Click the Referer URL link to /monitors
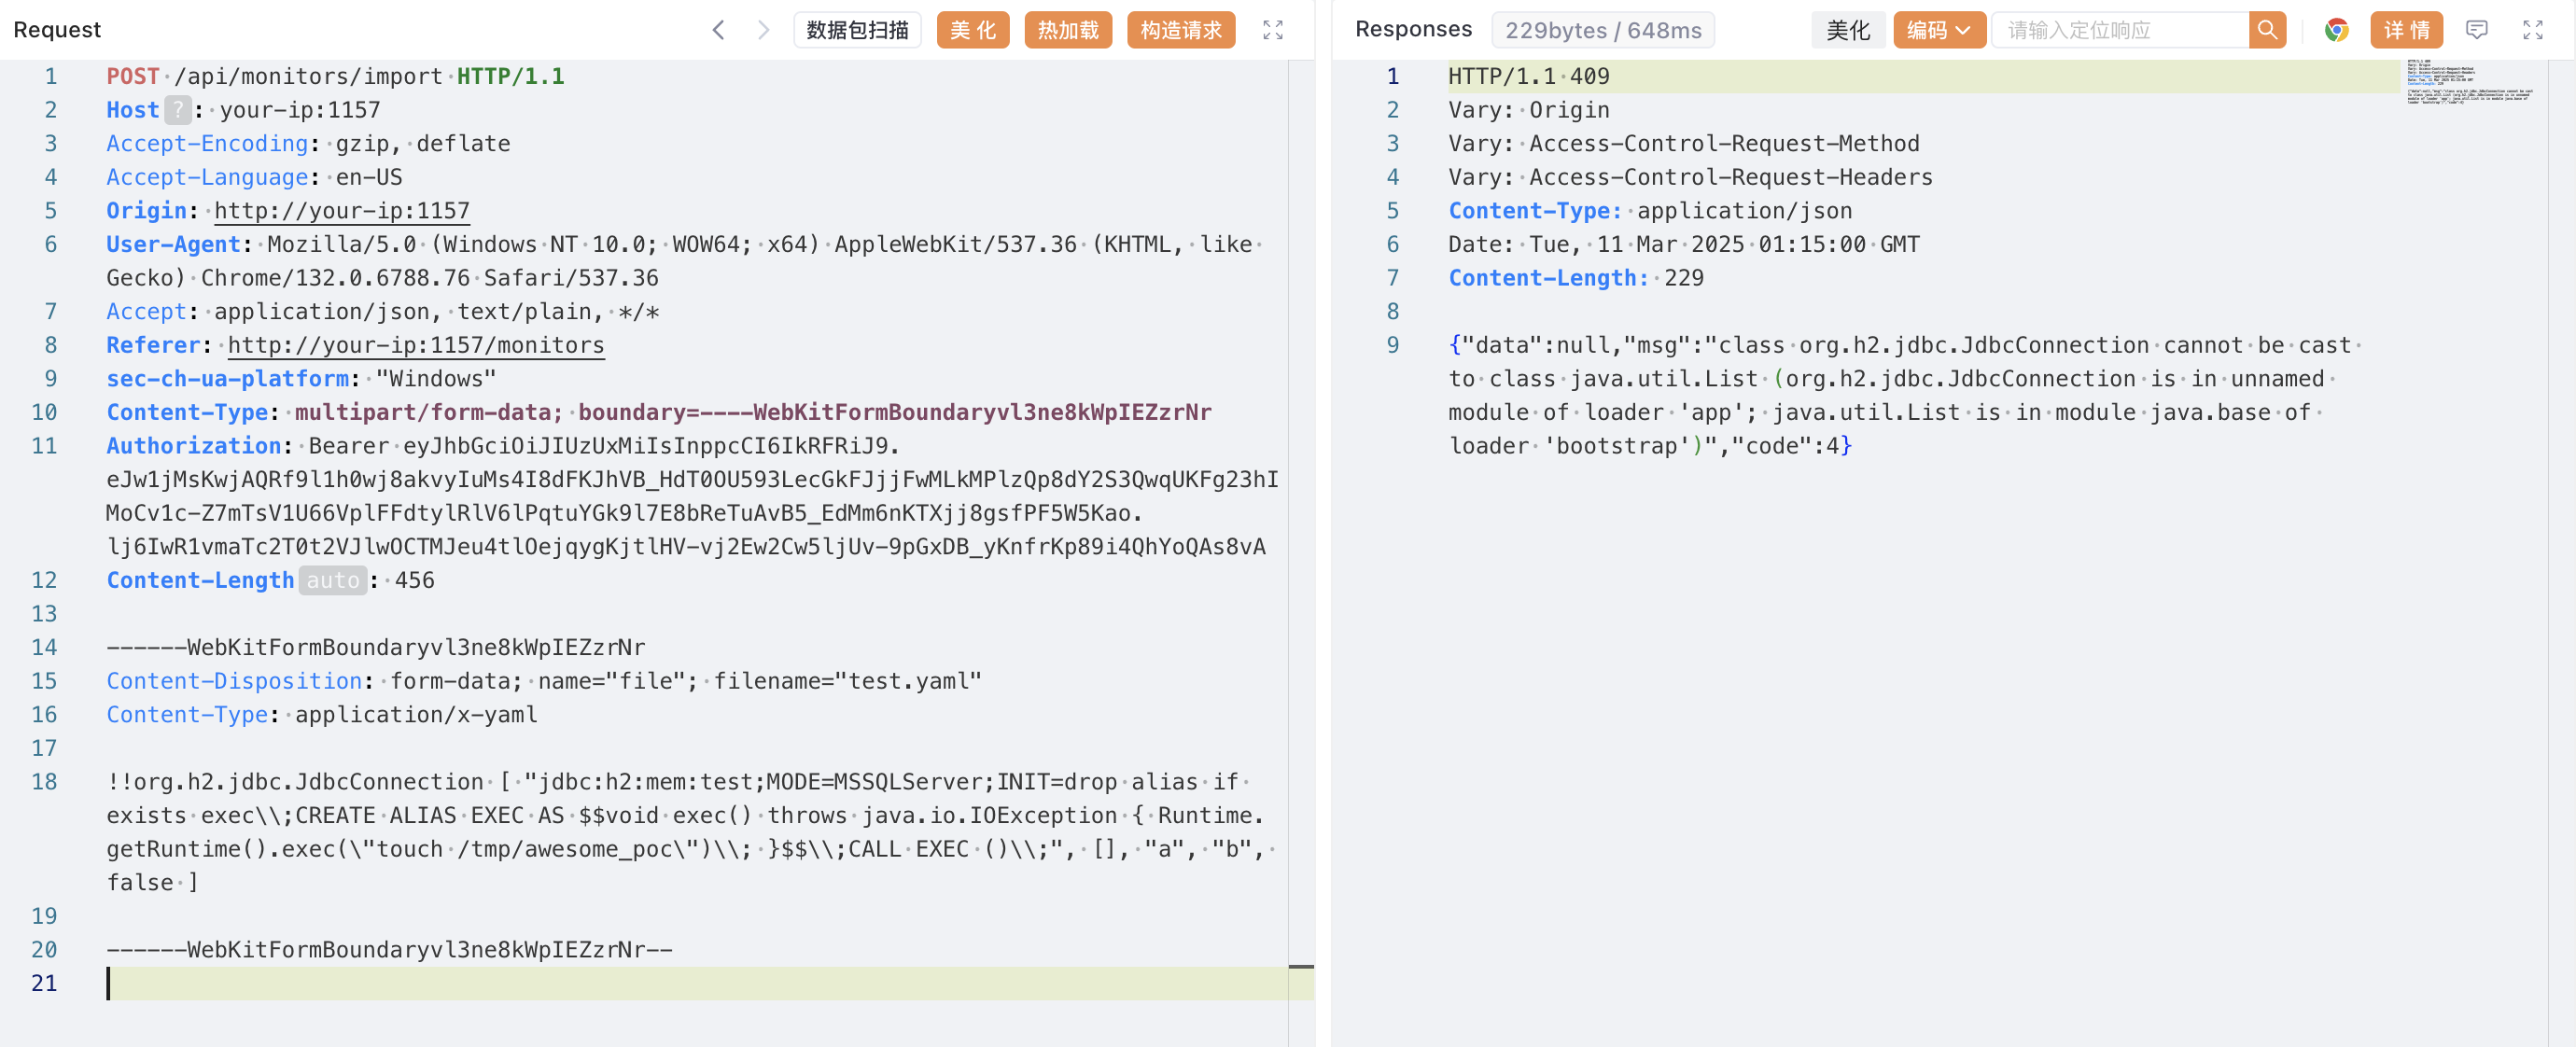This screenshot has width=2576, height=1047. tap(415, 345)
